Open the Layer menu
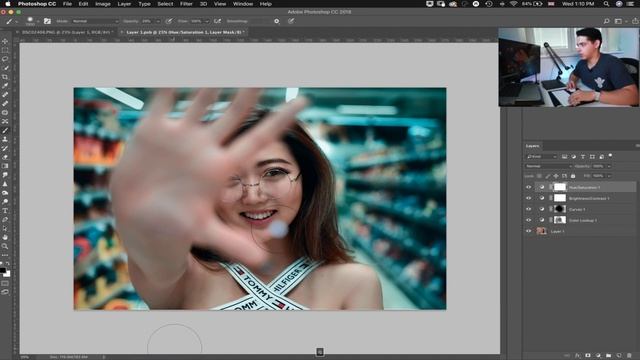This screenshot has width=640, height=360. 124,4
